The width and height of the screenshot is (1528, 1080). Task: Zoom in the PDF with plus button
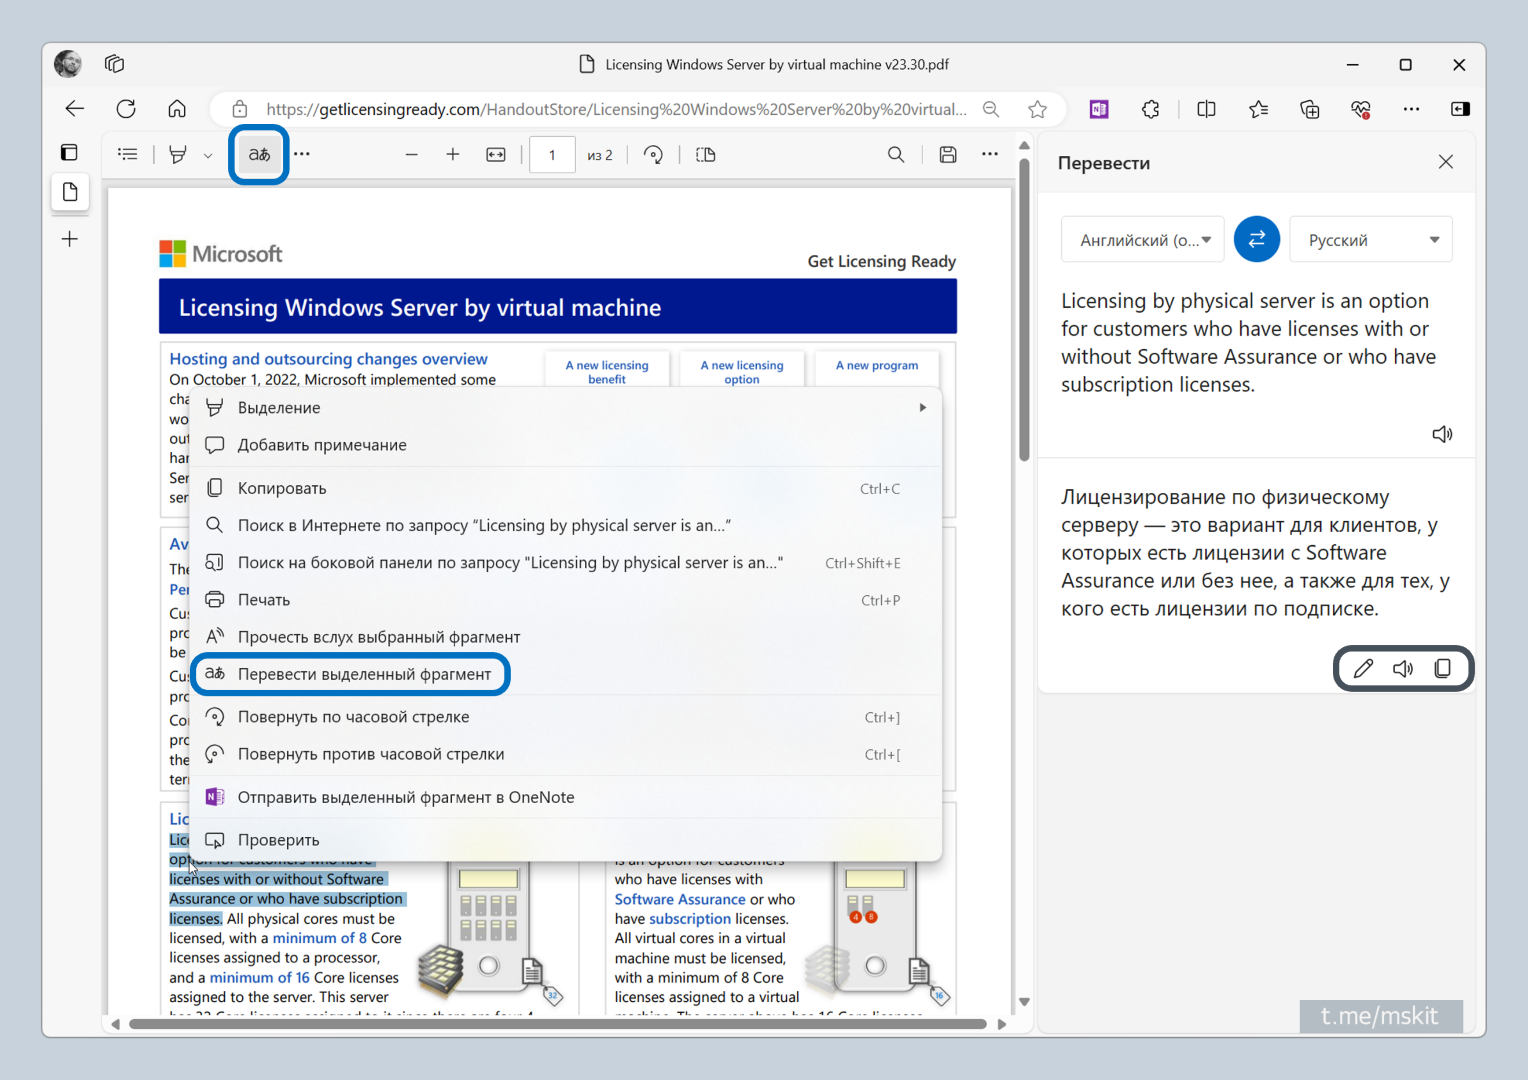[x=453, y=154]
